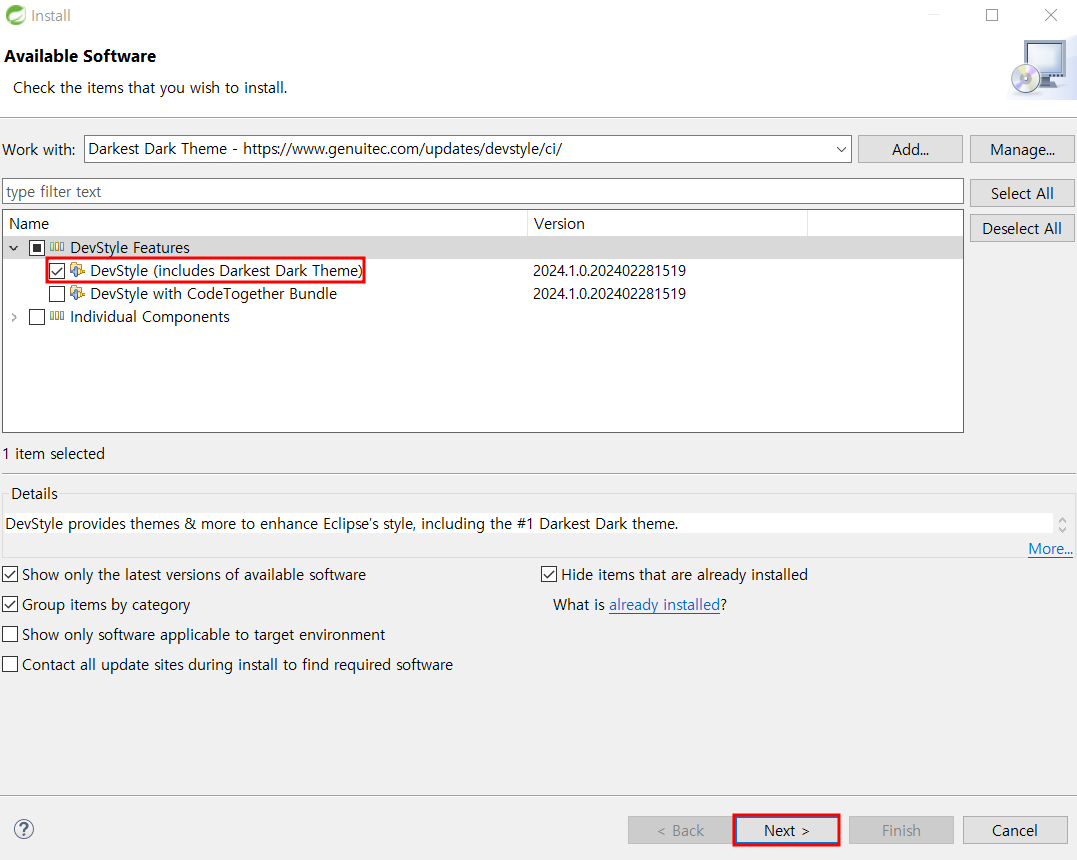1077x860 pixels.
Task: Click the Manage... button
Action: coord(1022,149)
